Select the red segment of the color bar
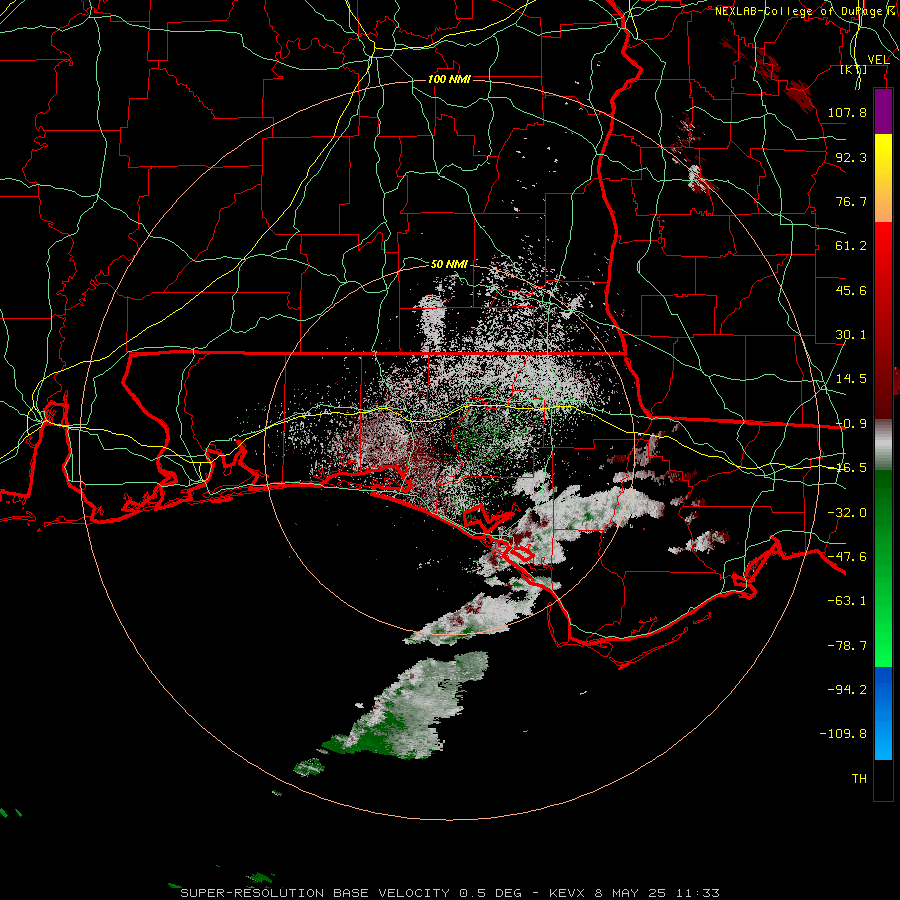 point(883,320)
